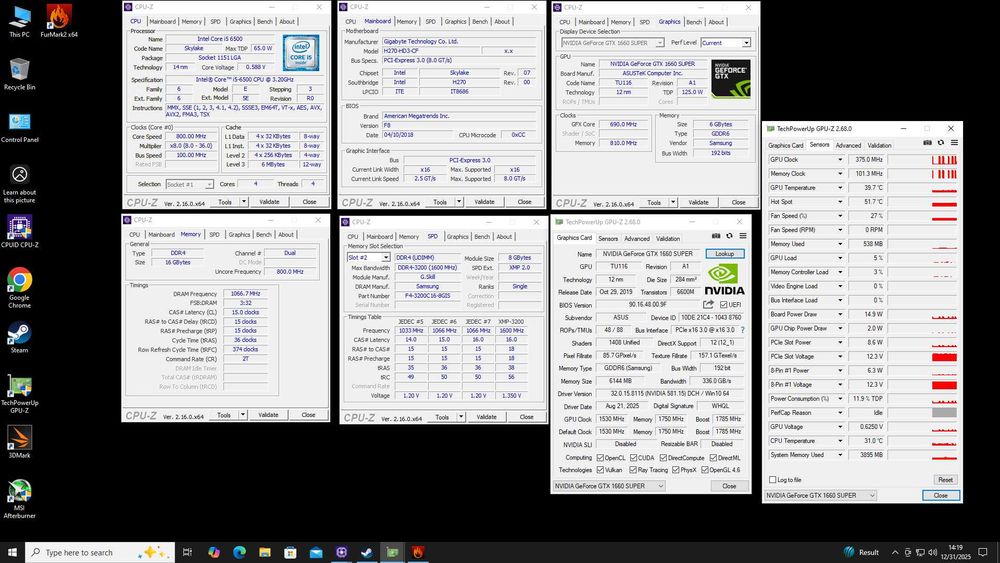Switch to Sensors tab in GPU-Z Graphics Card window
Image resolution: width=1000 pixels, height=563 pixels.
[x=608, y=238]
